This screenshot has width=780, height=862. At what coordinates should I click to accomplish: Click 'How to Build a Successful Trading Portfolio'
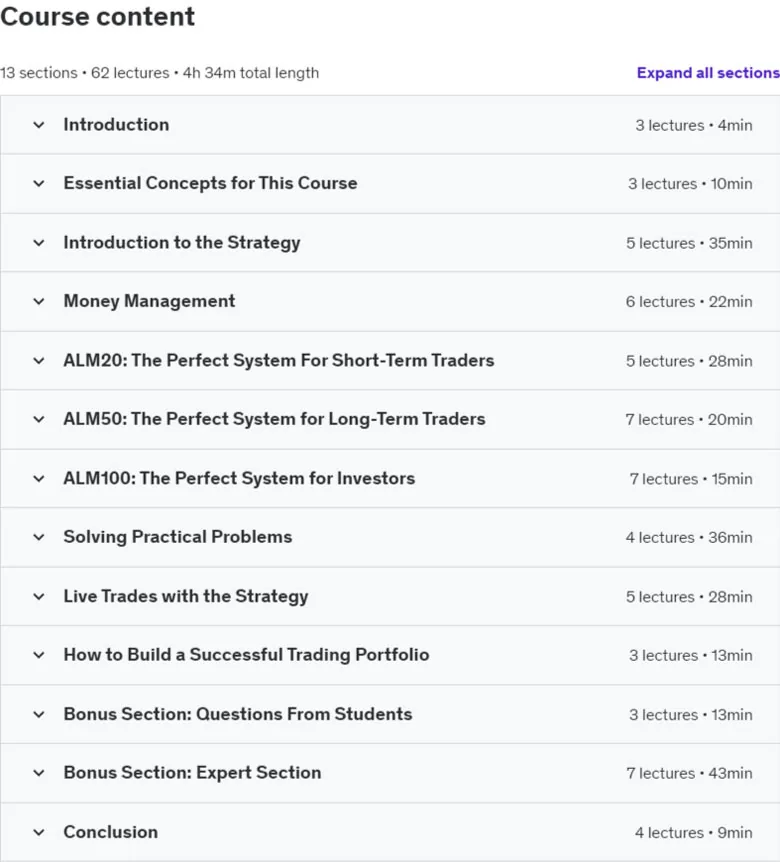coord(246,655)
